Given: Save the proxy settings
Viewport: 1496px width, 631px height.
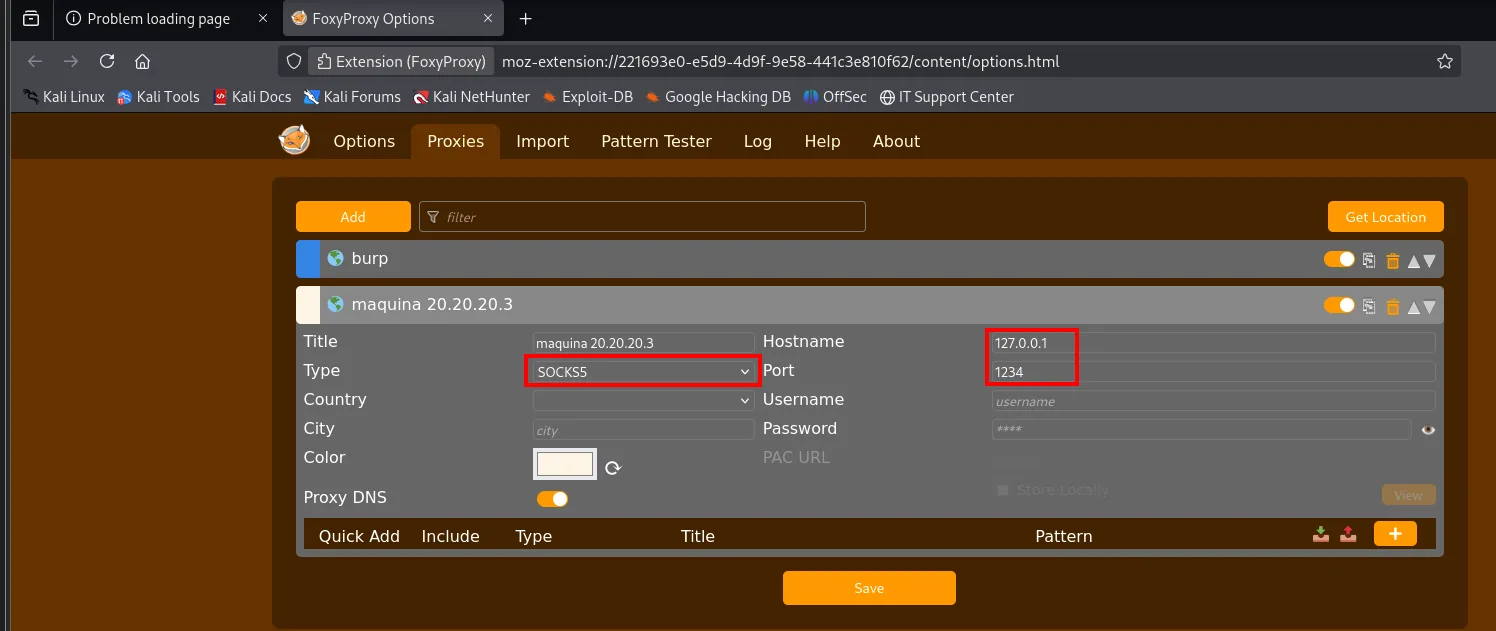Looking at the screenshot, I should (x=869, y=588).
